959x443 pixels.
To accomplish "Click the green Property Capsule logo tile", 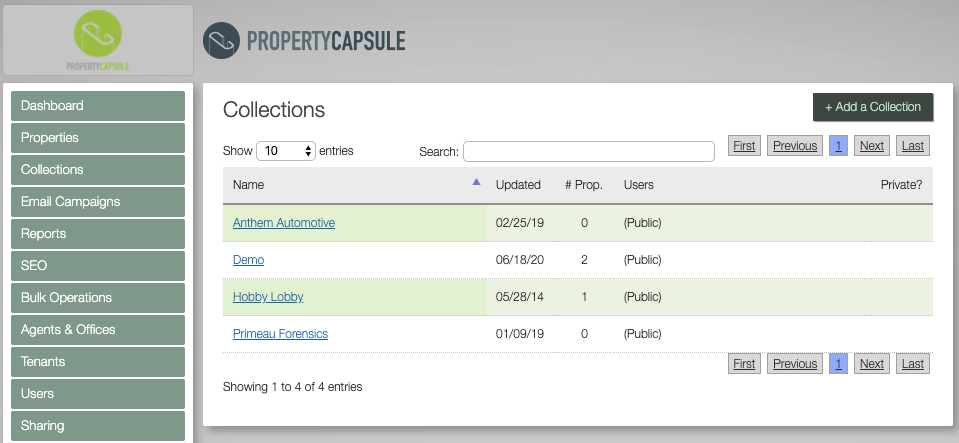I will pyautogui.click(x=98, y=40).
